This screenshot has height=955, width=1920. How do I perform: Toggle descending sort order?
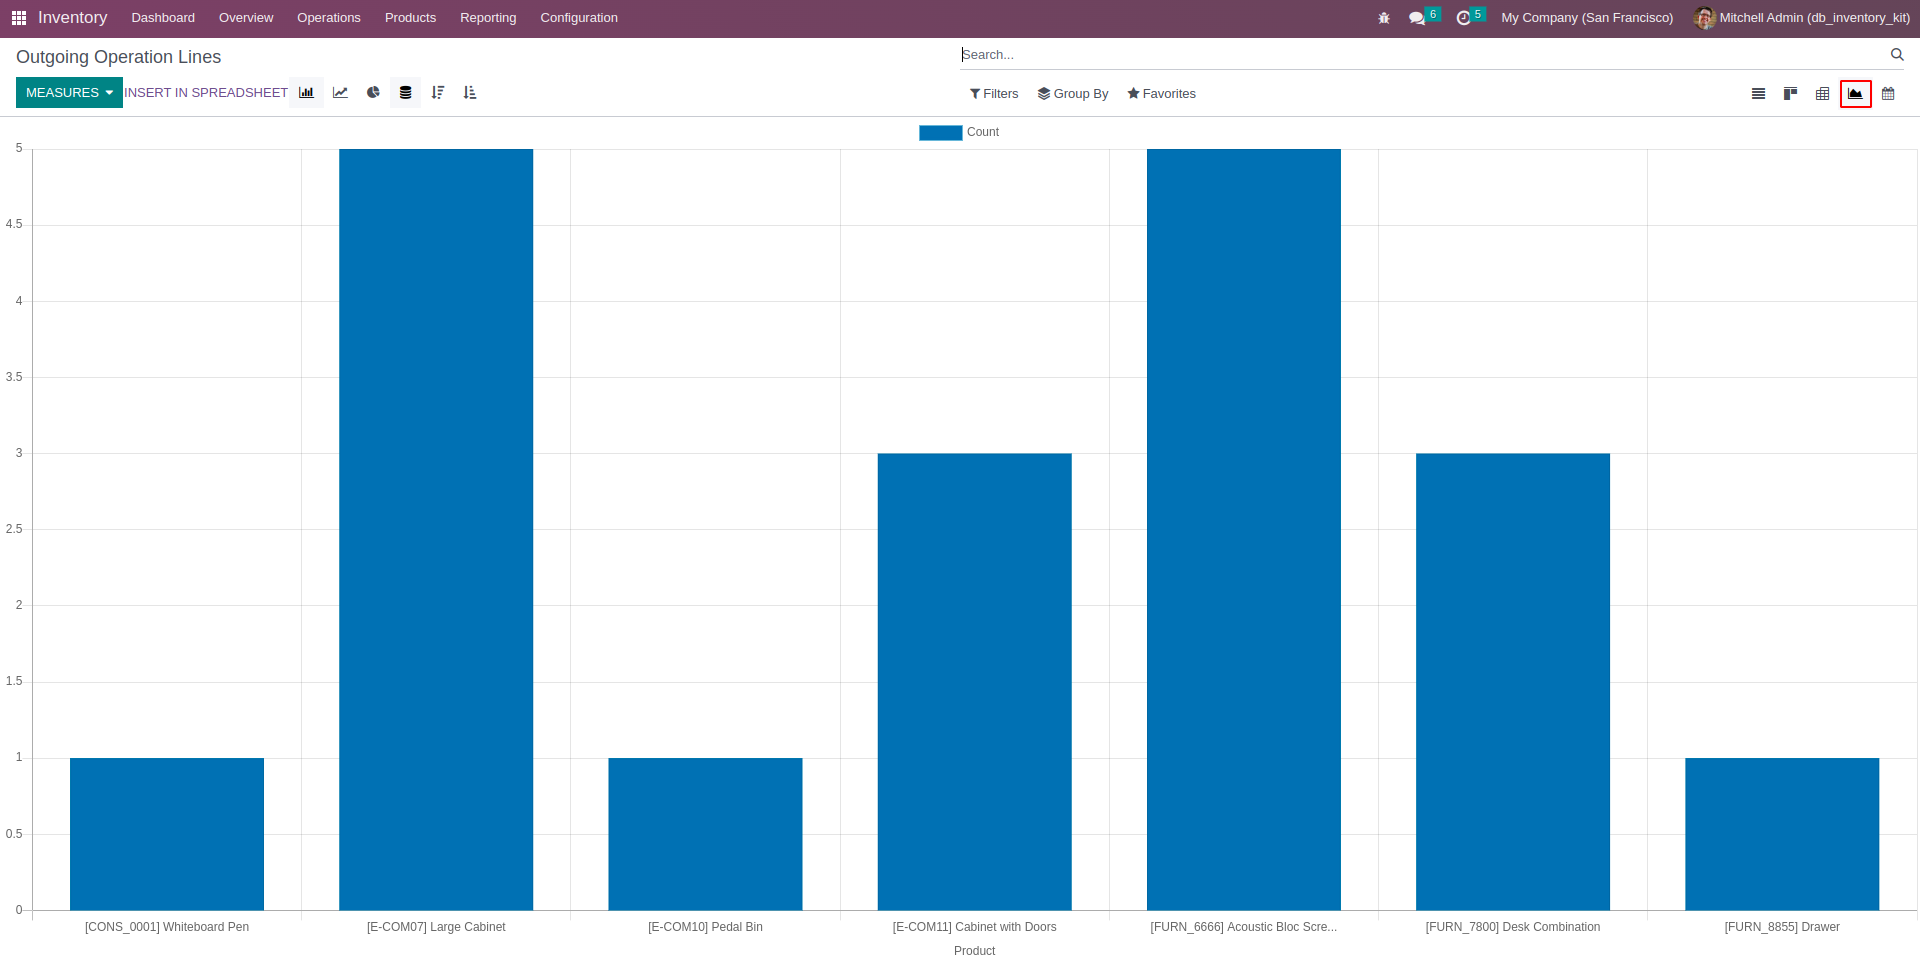[438, 93]
